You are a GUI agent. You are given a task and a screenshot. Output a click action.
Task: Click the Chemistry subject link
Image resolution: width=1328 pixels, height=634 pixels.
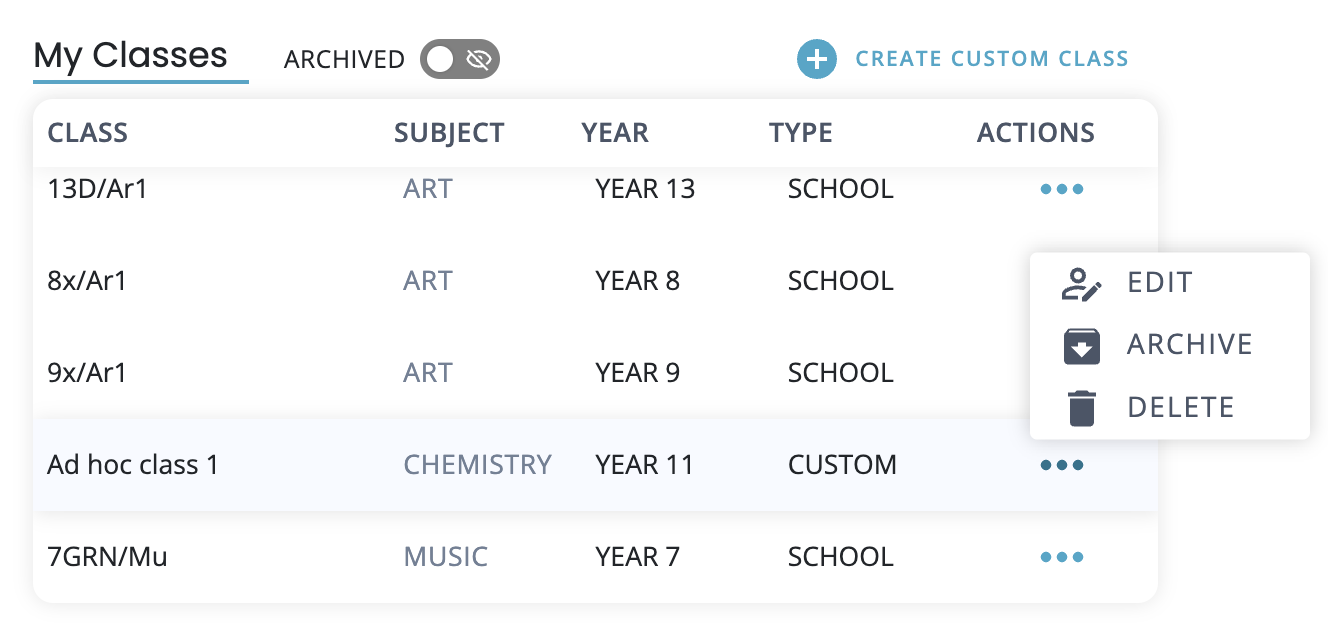[x=477, y=465]
